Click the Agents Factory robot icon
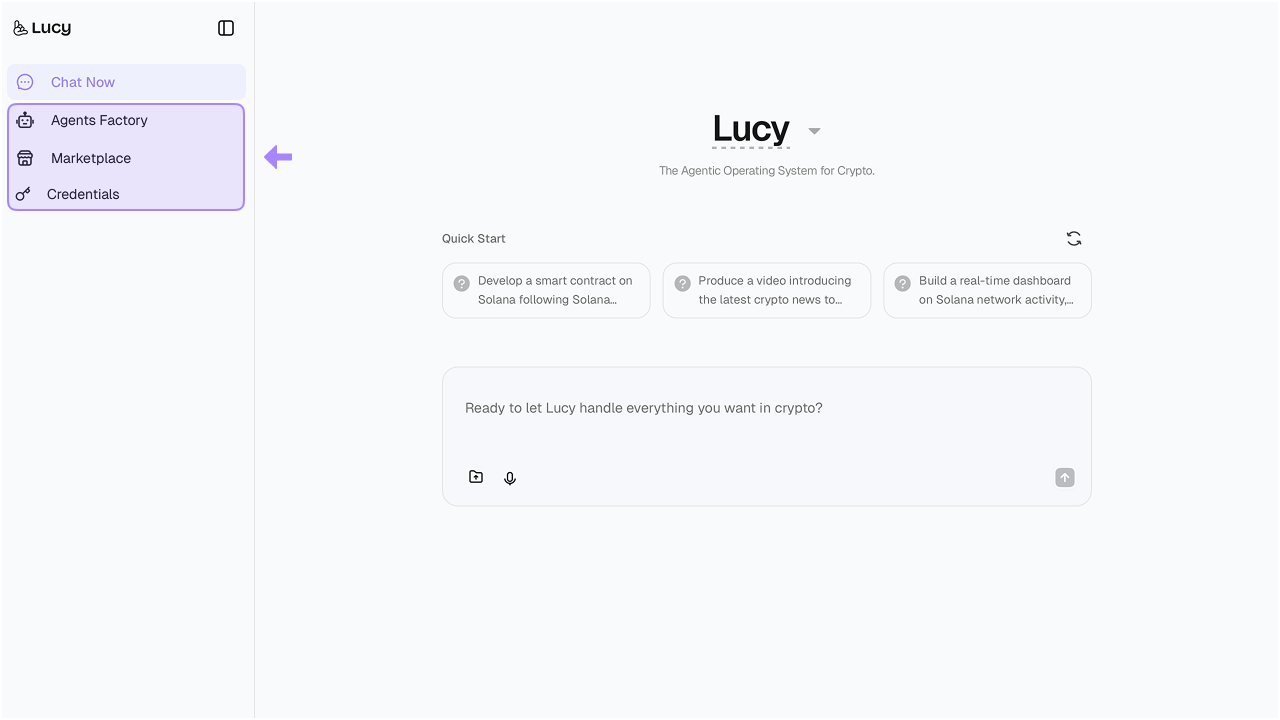The image size is (1280, 720). coord(25,120)
